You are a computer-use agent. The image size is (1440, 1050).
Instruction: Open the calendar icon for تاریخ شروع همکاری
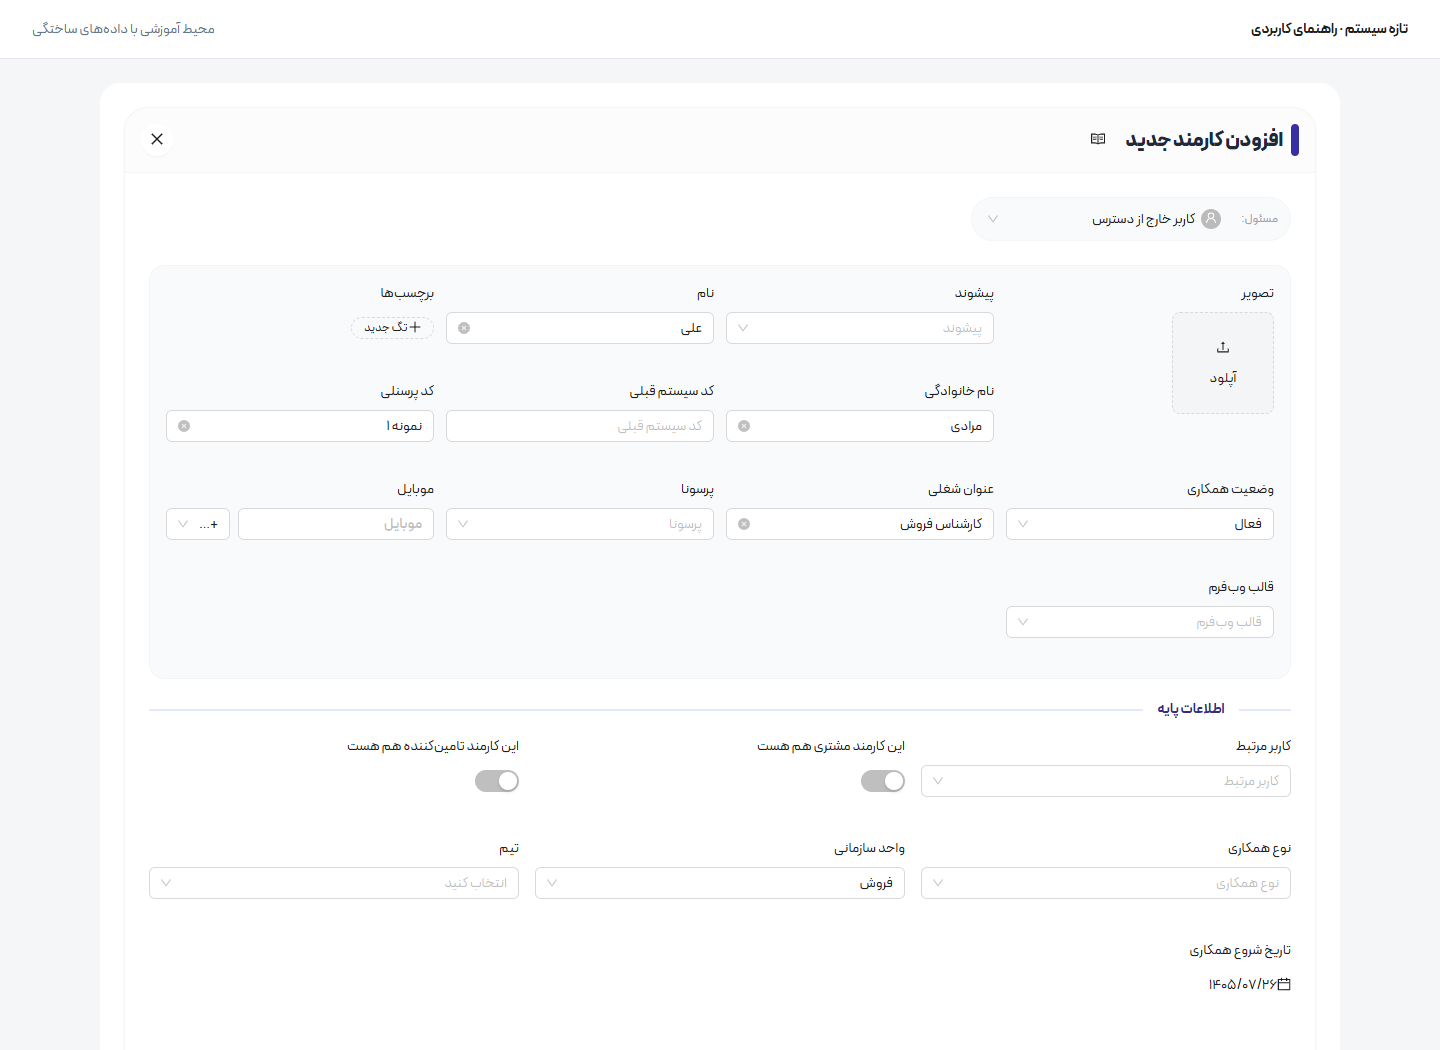tap(1284, 984)
